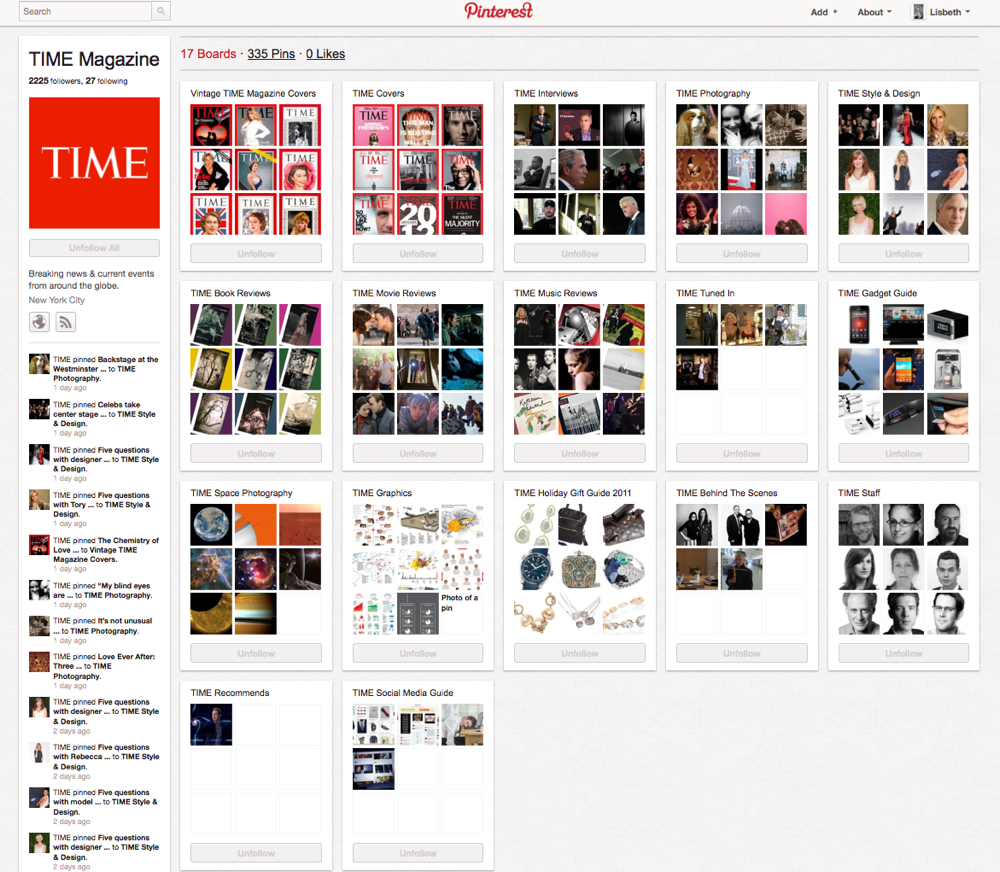Open TIME's website via globe icon
The width and height of the screenshot is (1000, 872).
click(x=40, y=322)
